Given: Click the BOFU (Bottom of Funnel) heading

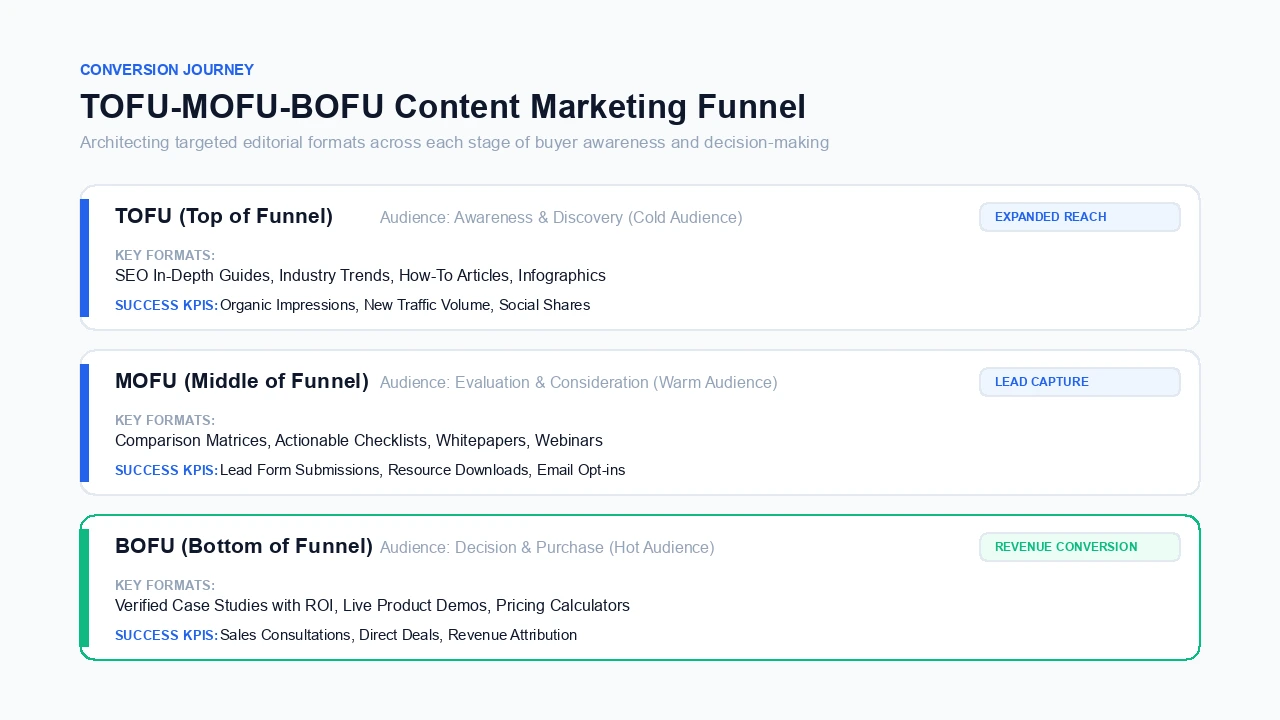Looking at the screenshot, I should point(244,546).
